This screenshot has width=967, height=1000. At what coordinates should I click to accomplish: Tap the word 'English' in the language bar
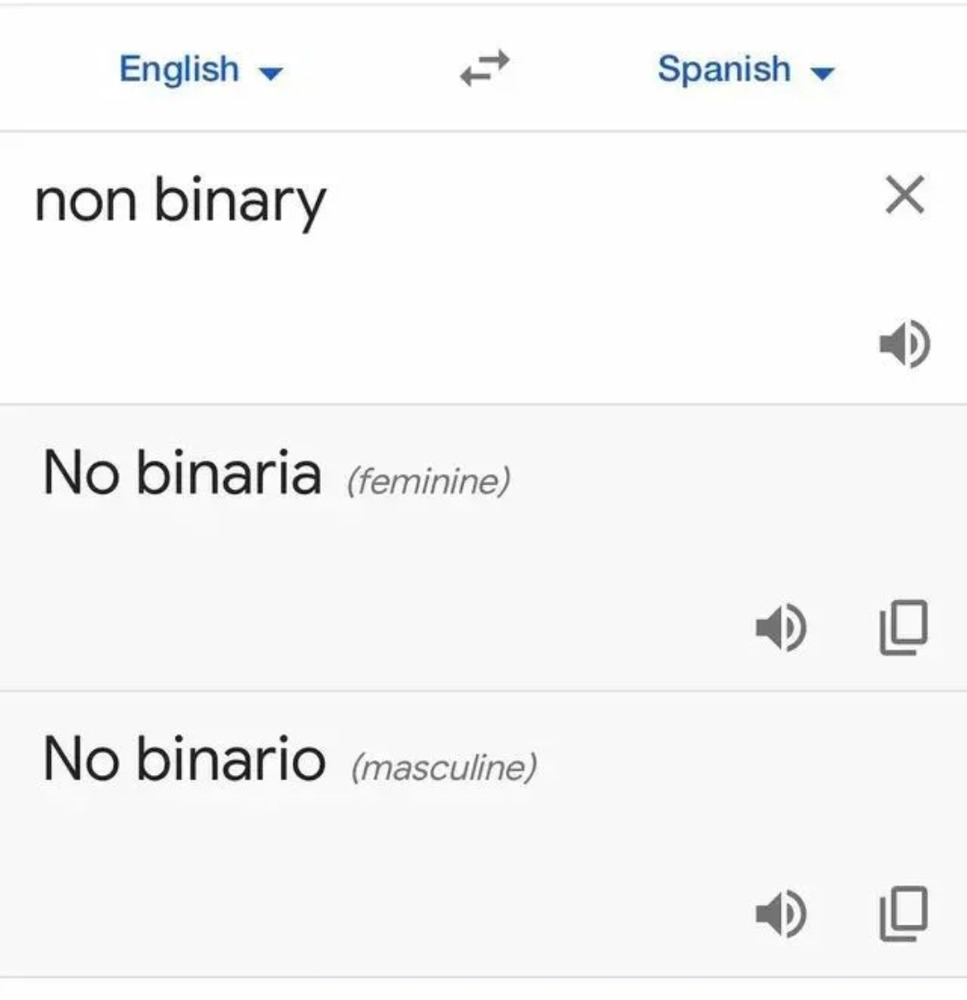179,70
